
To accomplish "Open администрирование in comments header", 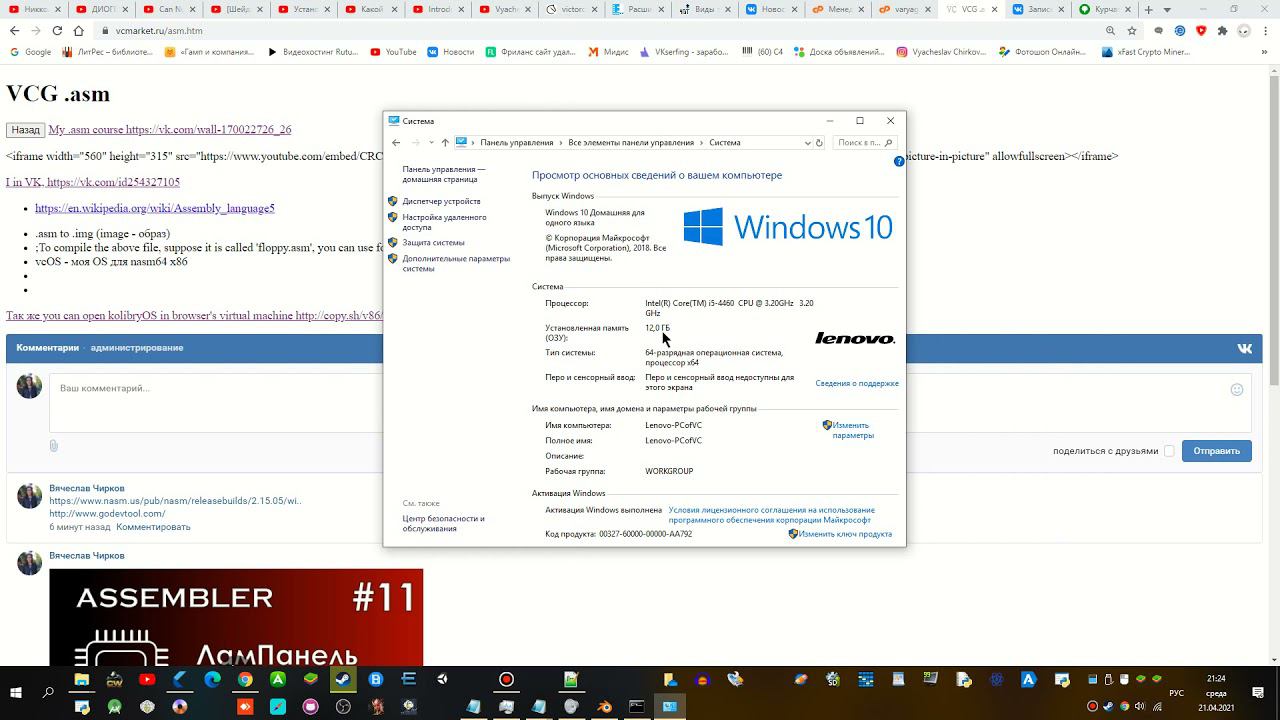I will click(137, 348).
